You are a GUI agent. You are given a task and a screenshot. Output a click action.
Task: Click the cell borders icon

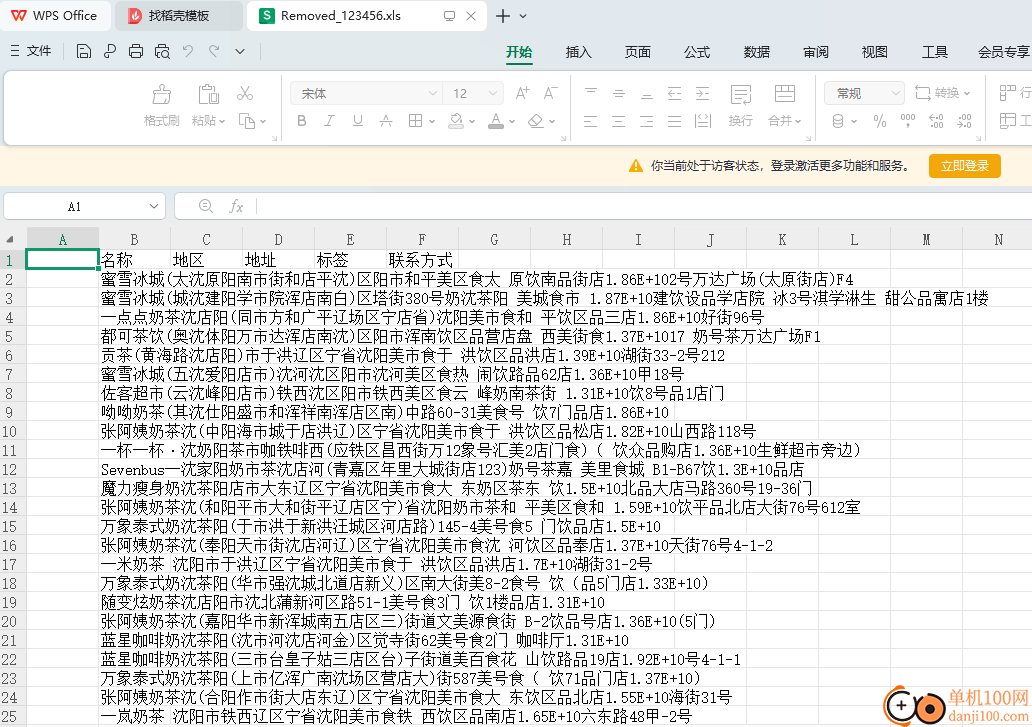[415, 120]
